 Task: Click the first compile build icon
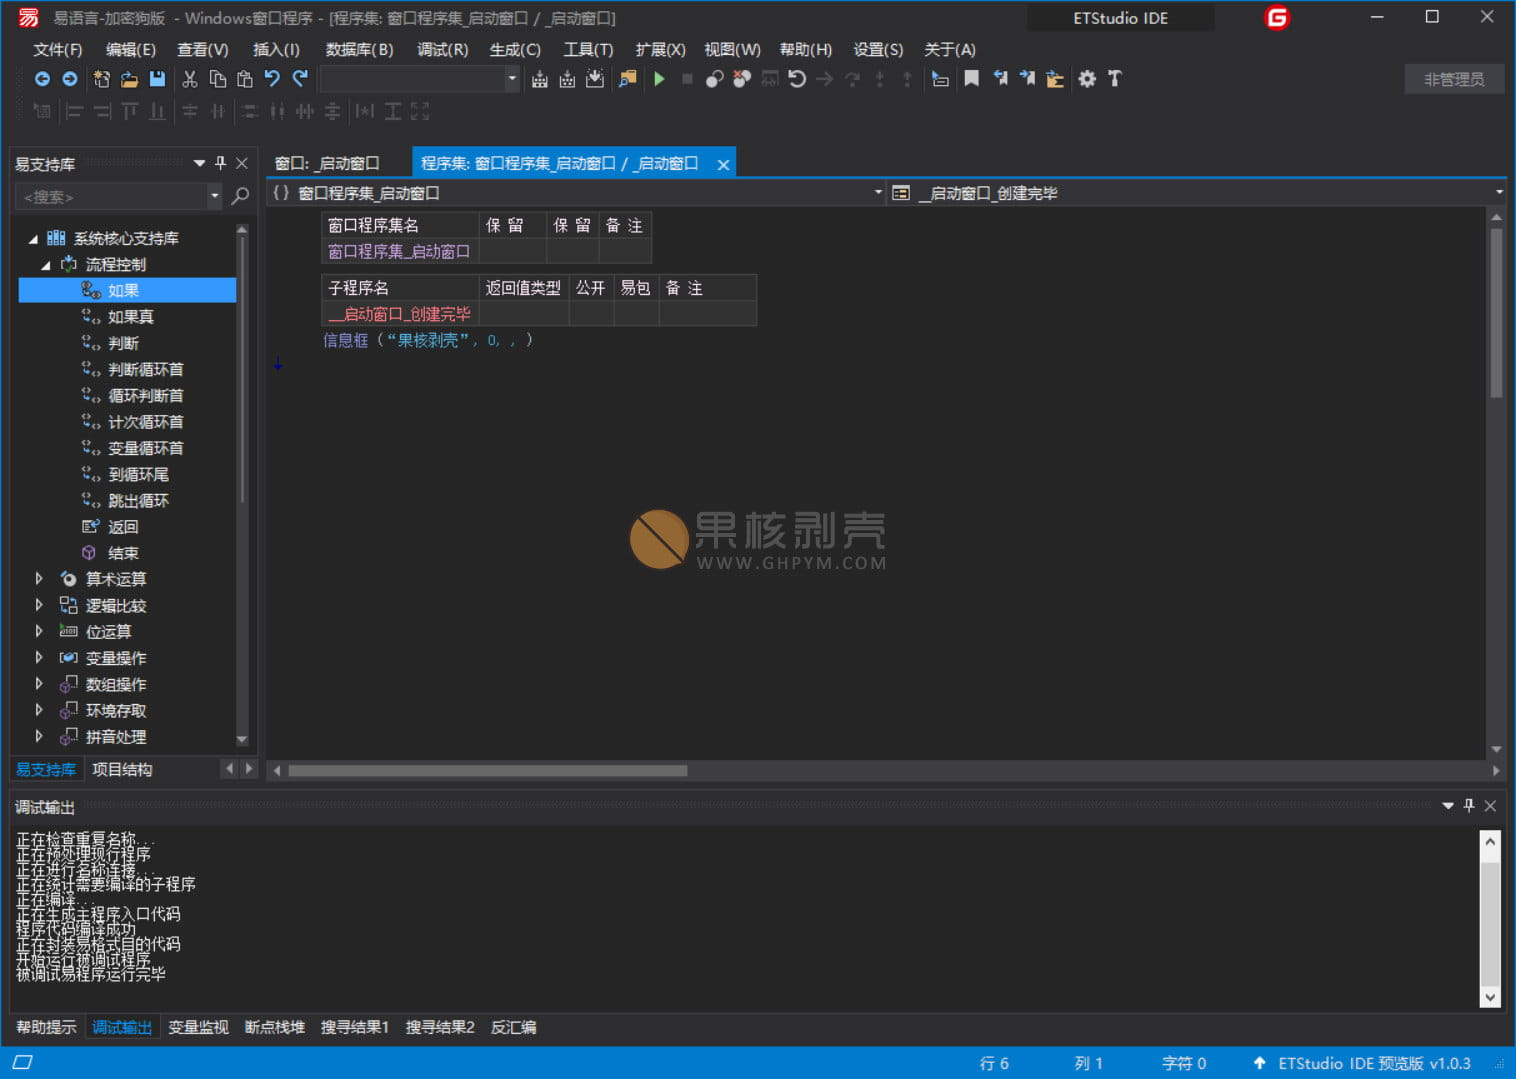pyautogui.click(x=540, y=79)
